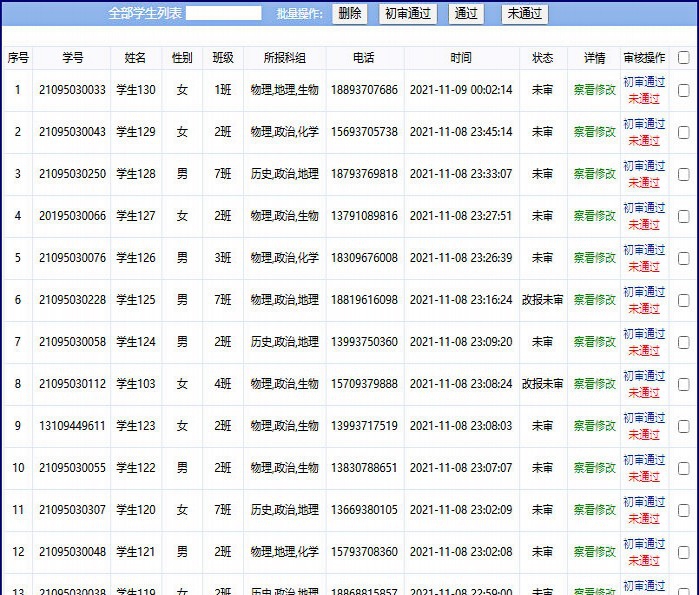The height and width of the screenshot is (595, 699).
Task: Click the 改报未审 status of 学生125
Action: click(x=543, y=300)
